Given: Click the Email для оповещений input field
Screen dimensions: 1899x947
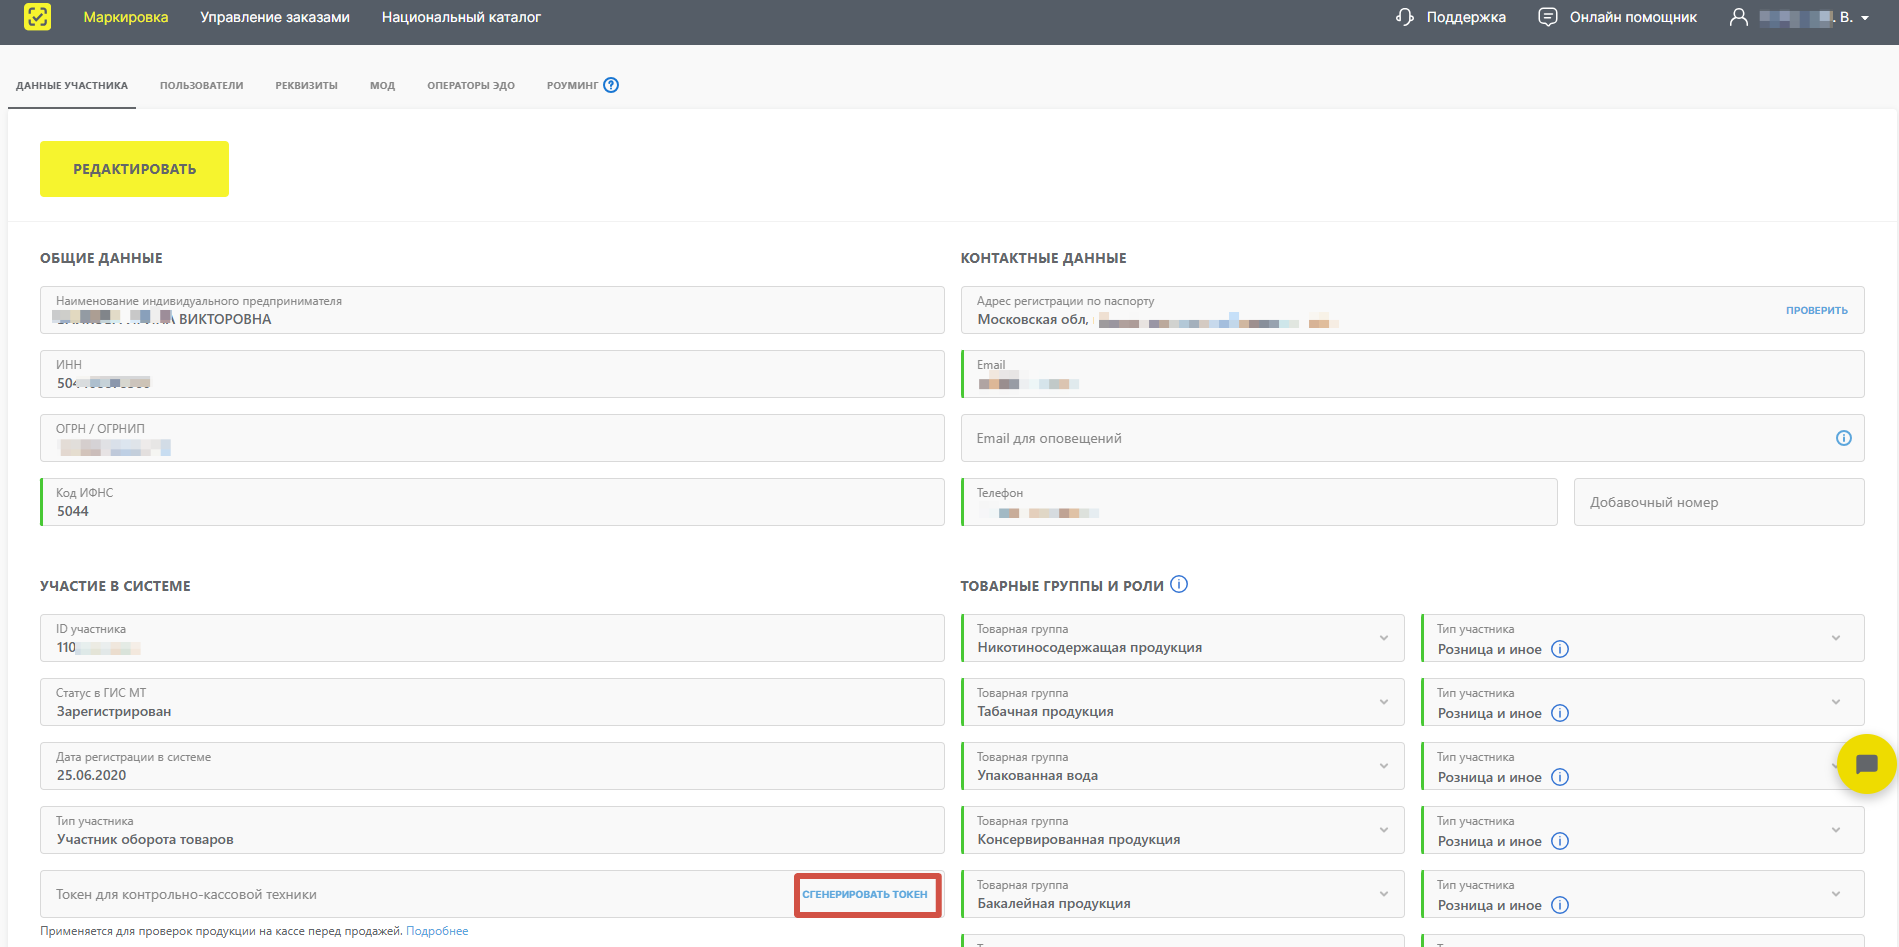Looking at the screenshot, I should pos(1412,438).
